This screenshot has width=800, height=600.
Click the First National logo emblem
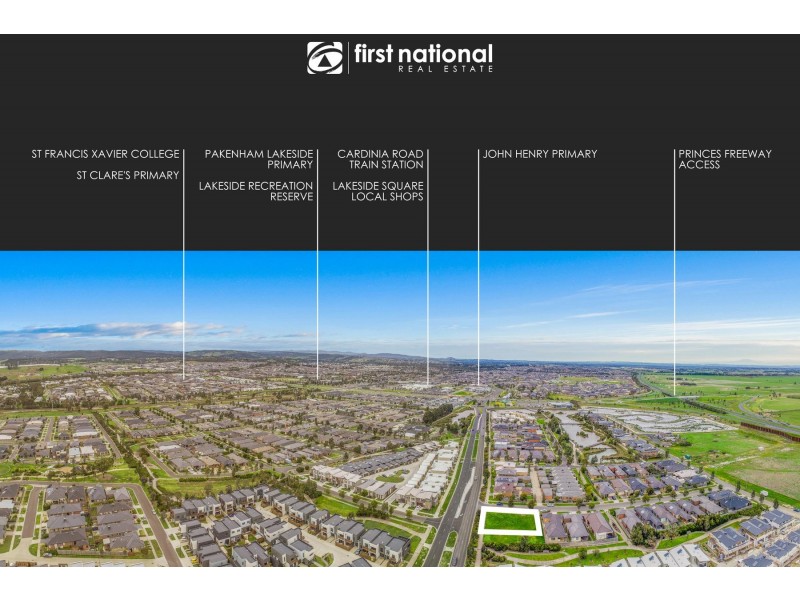(x=324, y=58)
